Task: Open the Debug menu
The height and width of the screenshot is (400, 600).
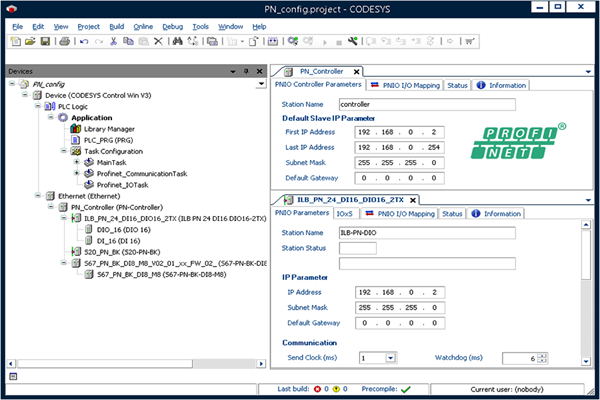Action: pos(173,27)
